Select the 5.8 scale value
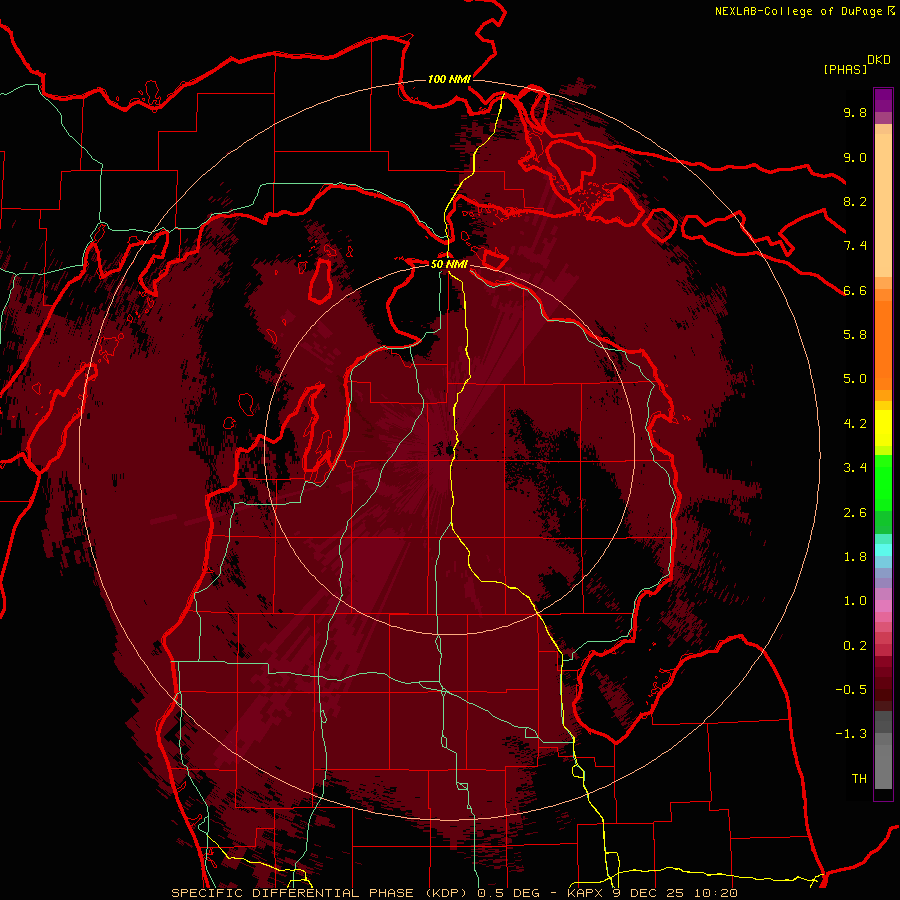Image resolution: width=900 pixels, height=900 pixels. point(855,335)
